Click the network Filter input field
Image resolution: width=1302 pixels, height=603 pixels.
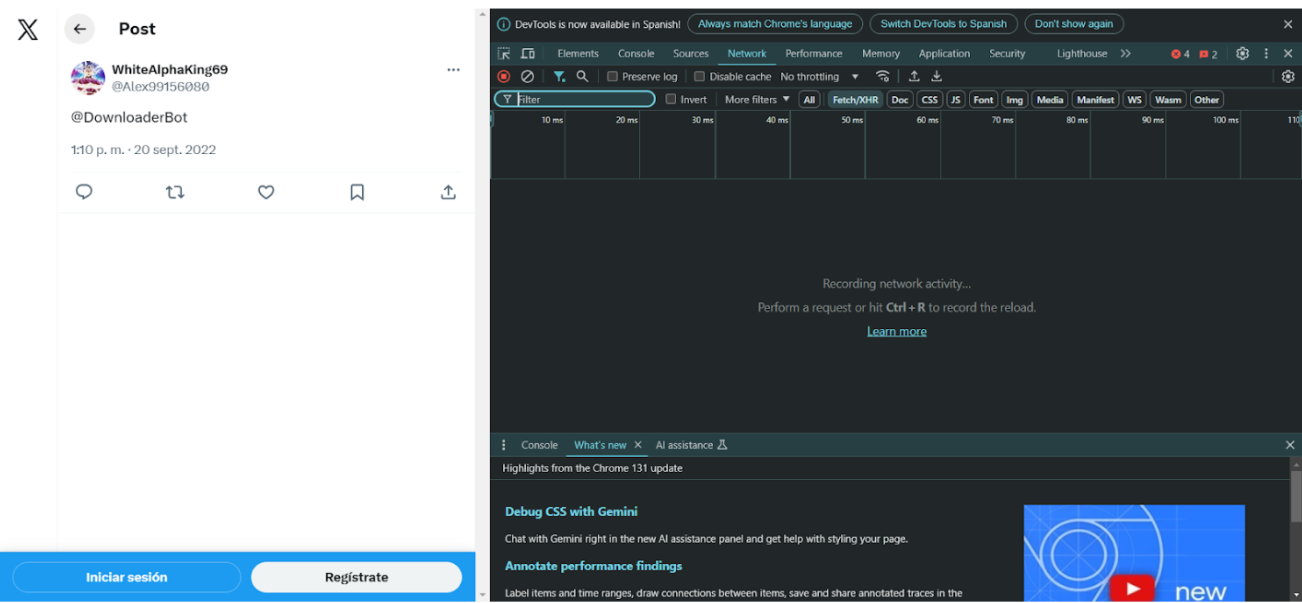click(x=584, y=100)
